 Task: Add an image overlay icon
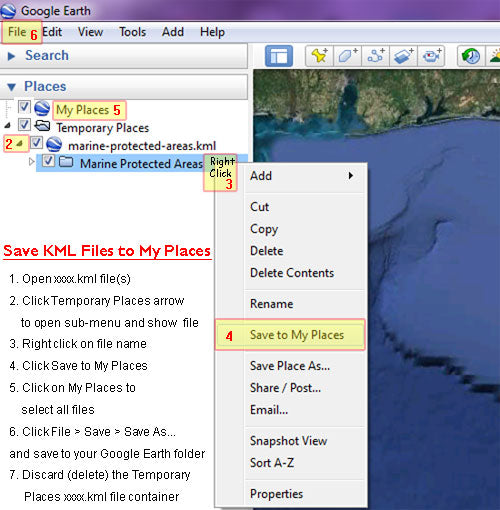click(x=403, y=56)
